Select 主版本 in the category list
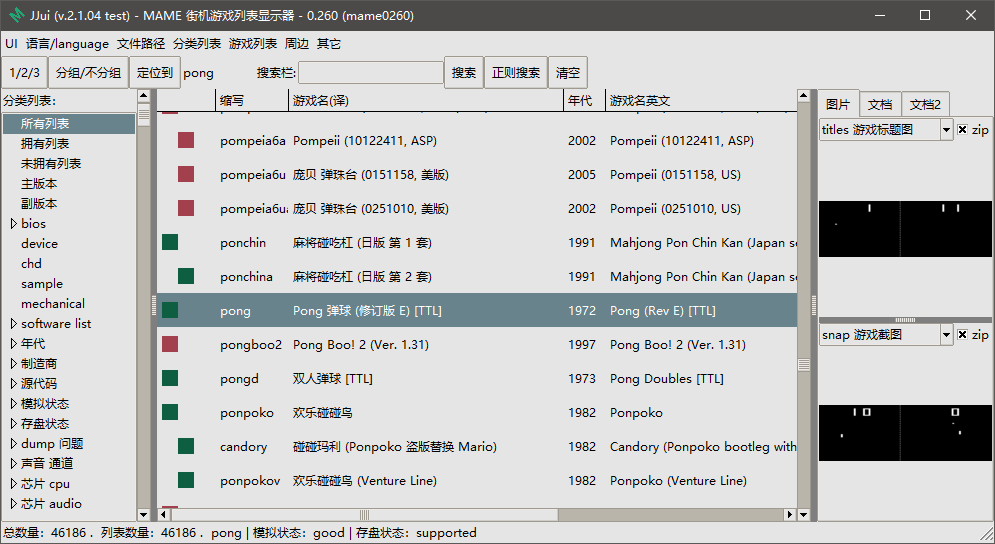 click(x=39, y=183)
